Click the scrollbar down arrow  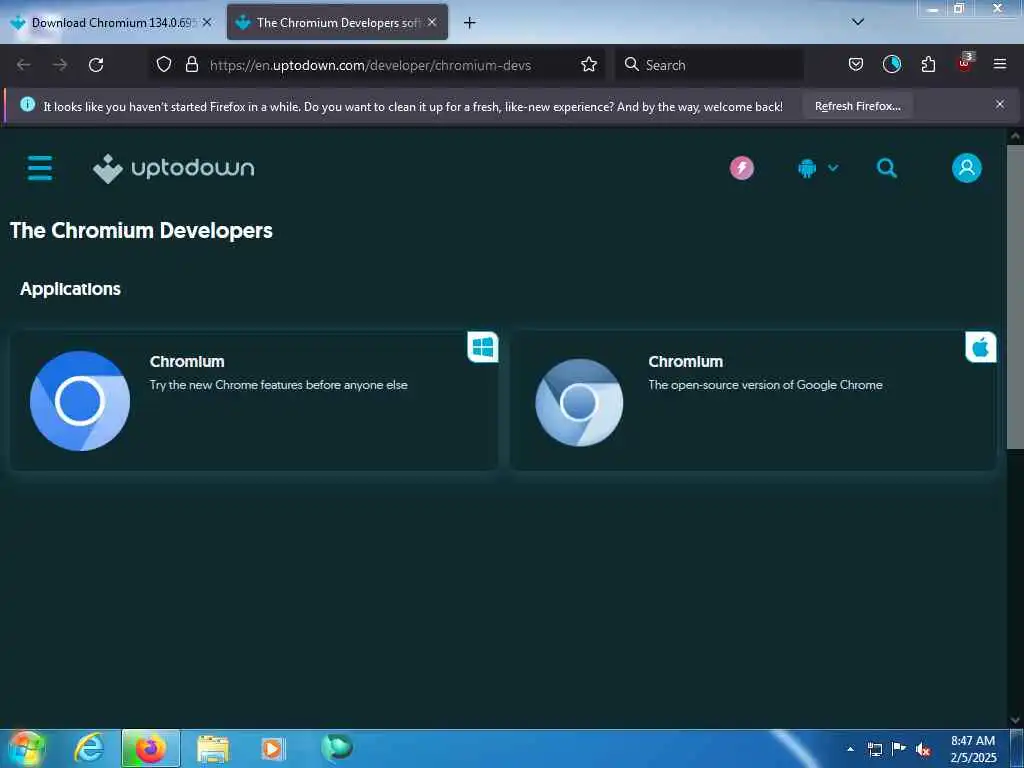[x=1015, y=721]
